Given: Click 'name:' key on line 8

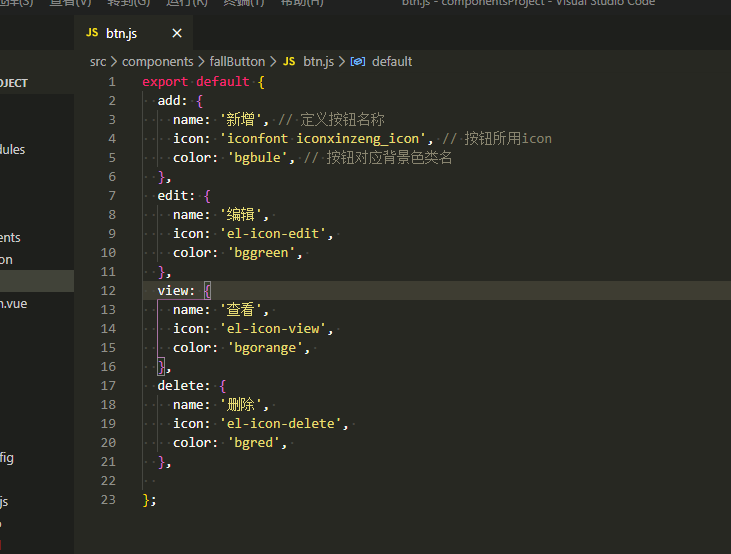Looking at the screenshot, I should click(x=191, y=215).
